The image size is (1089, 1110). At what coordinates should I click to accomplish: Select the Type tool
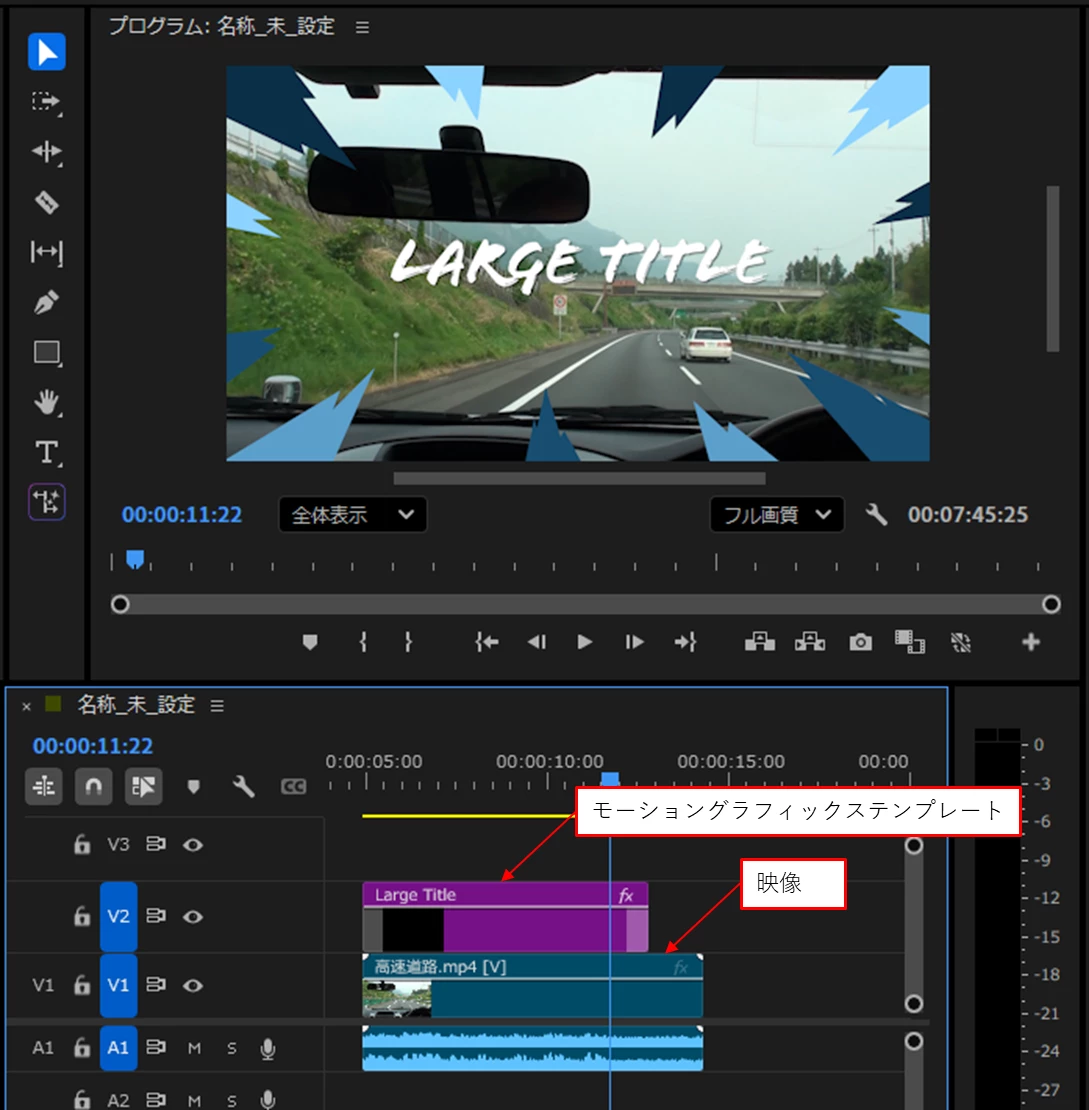[x=47, y=452]
